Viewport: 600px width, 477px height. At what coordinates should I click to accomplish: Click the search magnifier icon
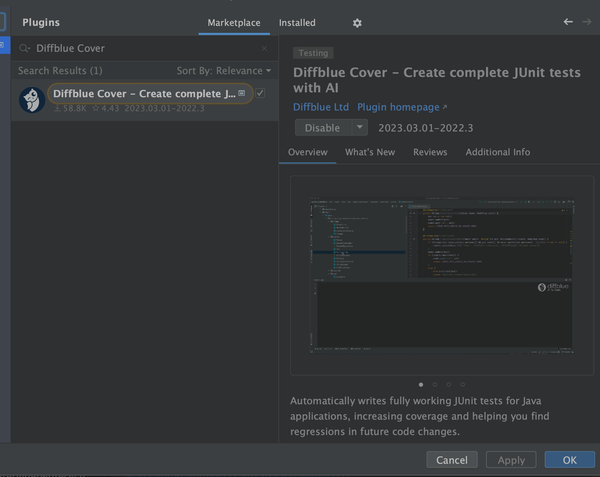tap(25, 48)
